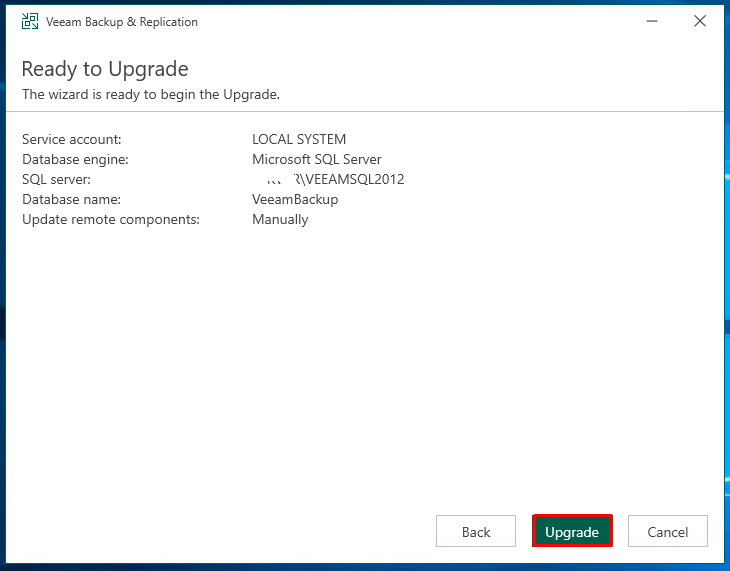Close the Veeam setup window
730x571 pixels.
[700, 21]
